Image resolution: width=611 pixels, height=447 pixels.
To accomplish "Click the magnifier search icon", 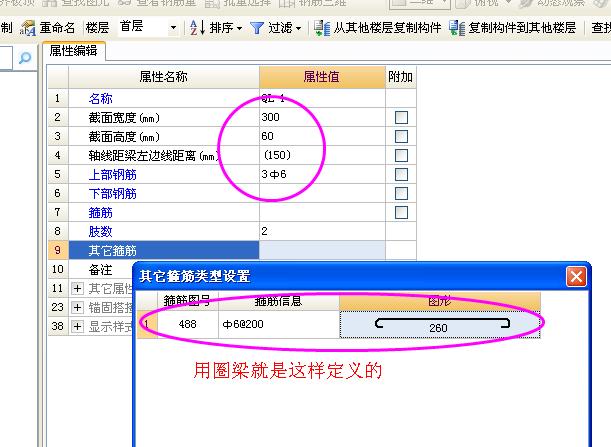I will pos(25,58).
